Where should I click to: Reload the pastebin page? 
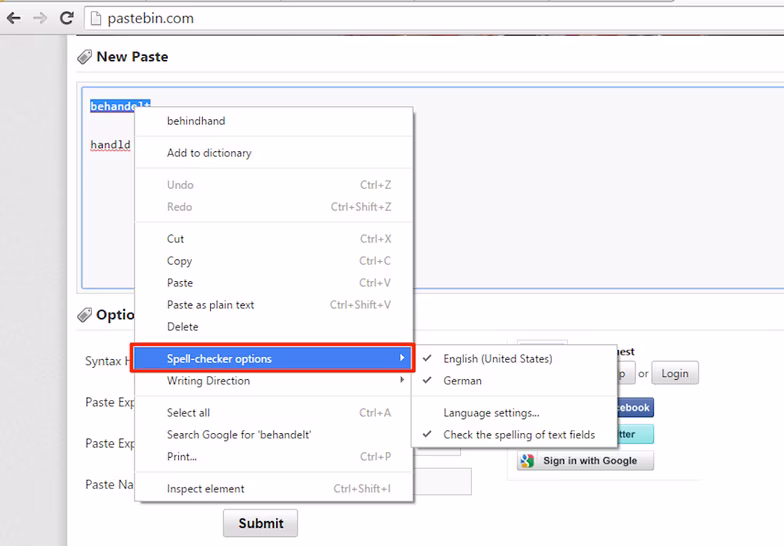(x=66, y=18)
